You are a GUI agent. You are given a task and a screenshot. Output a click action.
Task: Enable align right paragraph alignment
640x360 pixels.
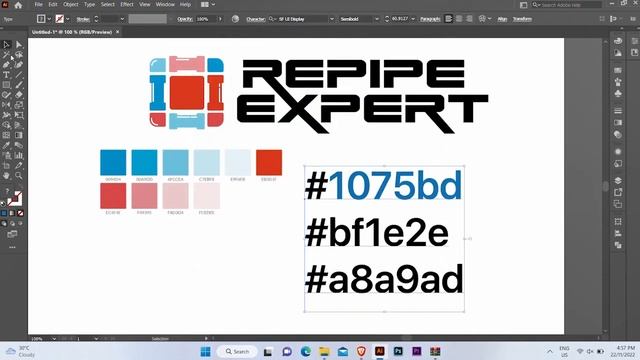click(x=469, y=19)
